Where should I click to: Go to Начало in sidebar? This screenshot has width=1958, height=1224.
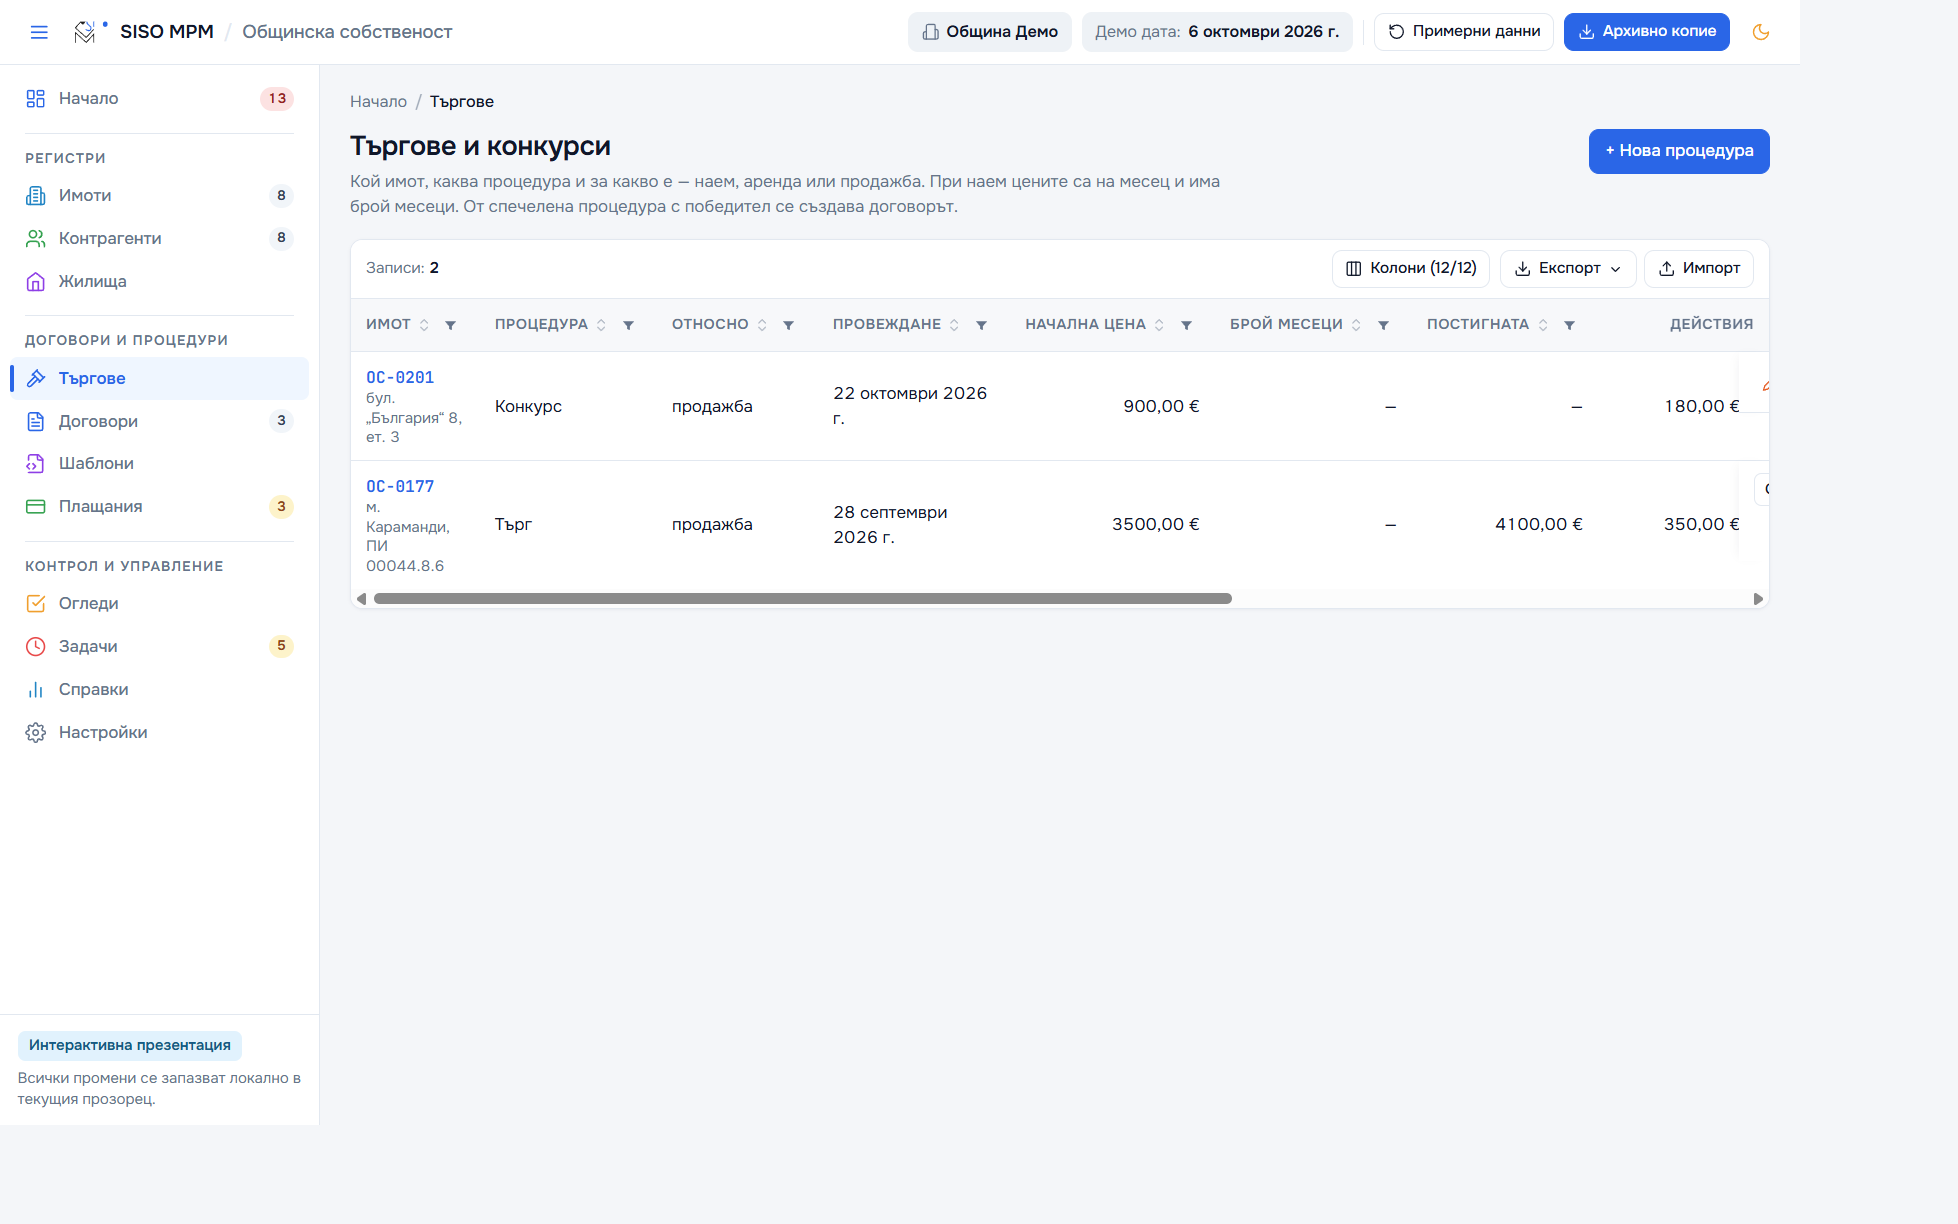pos(159,98)
